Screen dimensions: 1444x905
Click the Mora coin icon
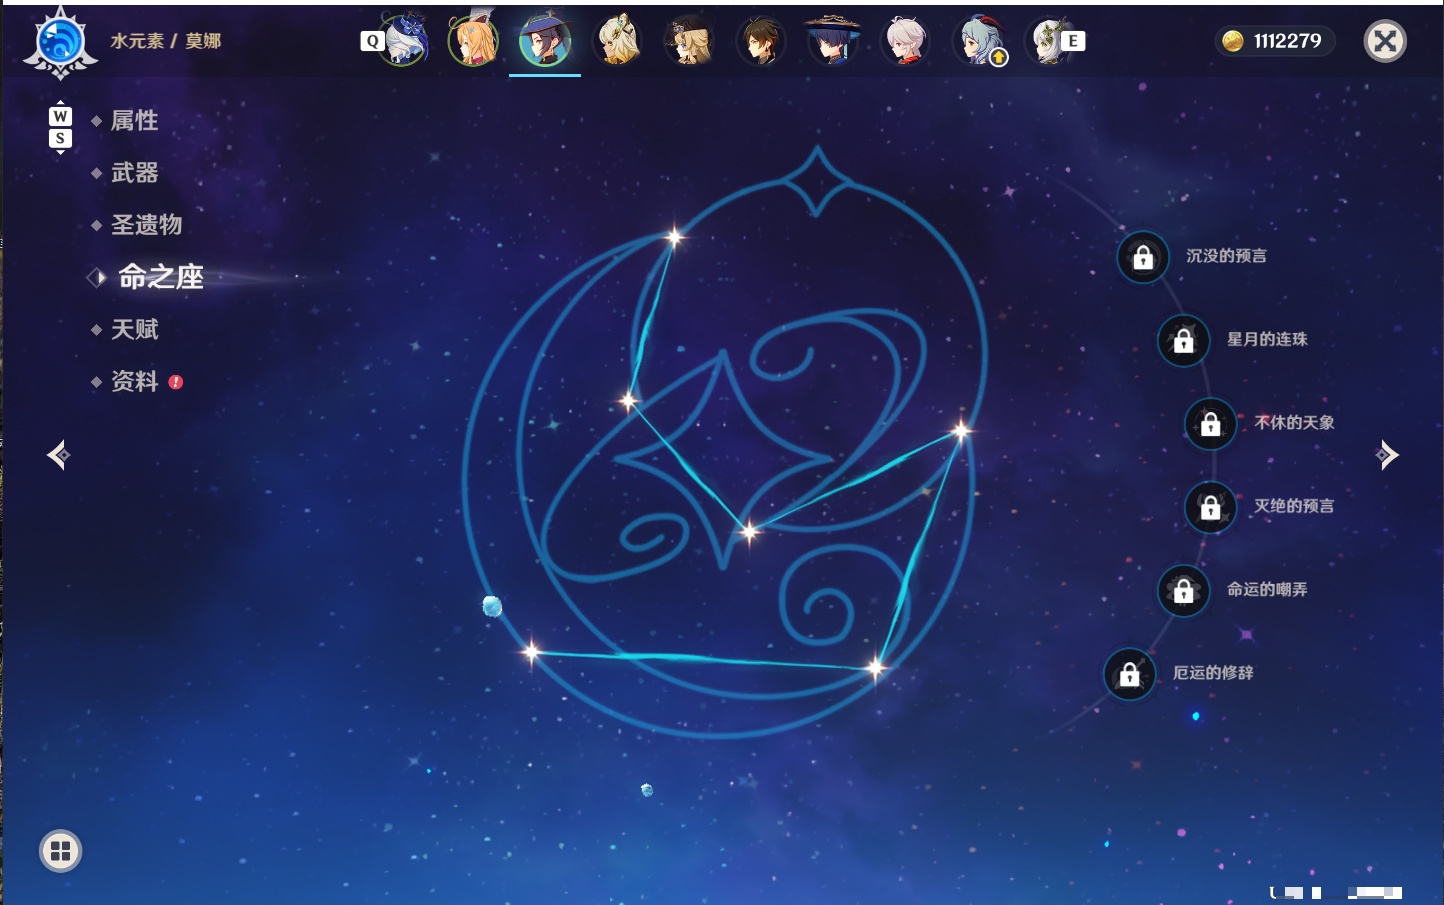pos(1233,41)
